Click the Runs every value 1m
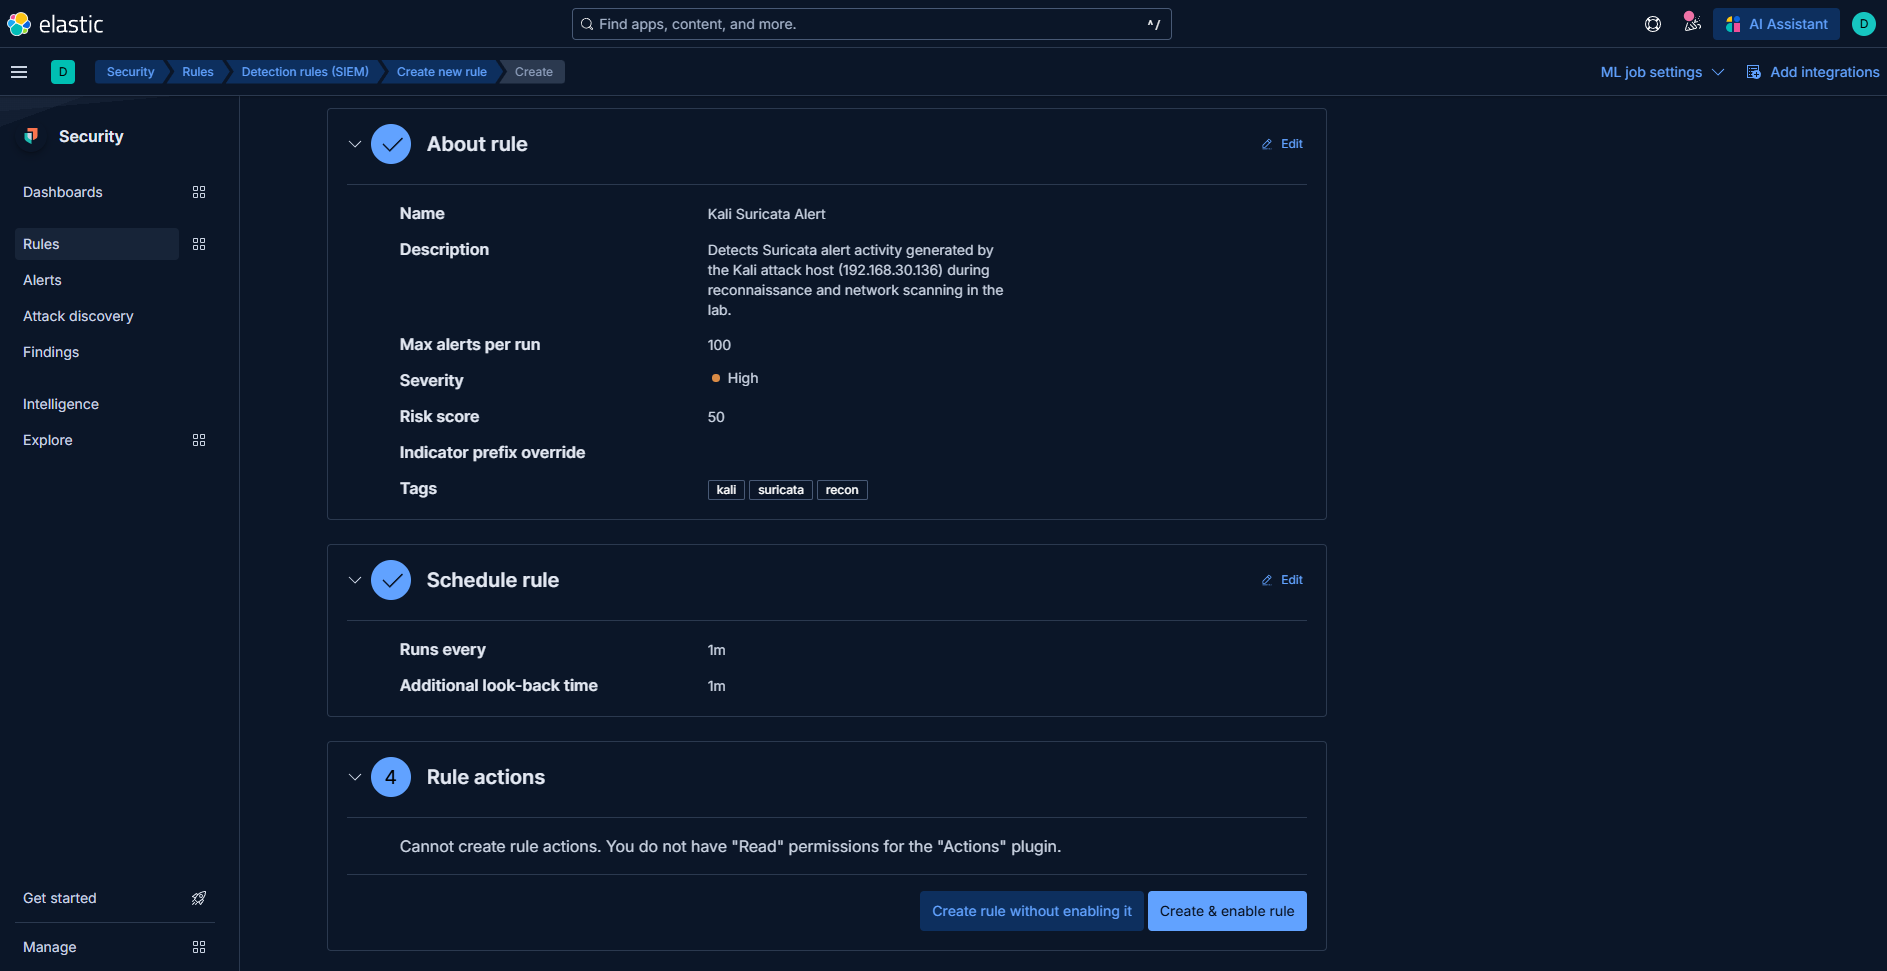The height and width of the screenshot is (971, 1887). click(x=716, y=650)
